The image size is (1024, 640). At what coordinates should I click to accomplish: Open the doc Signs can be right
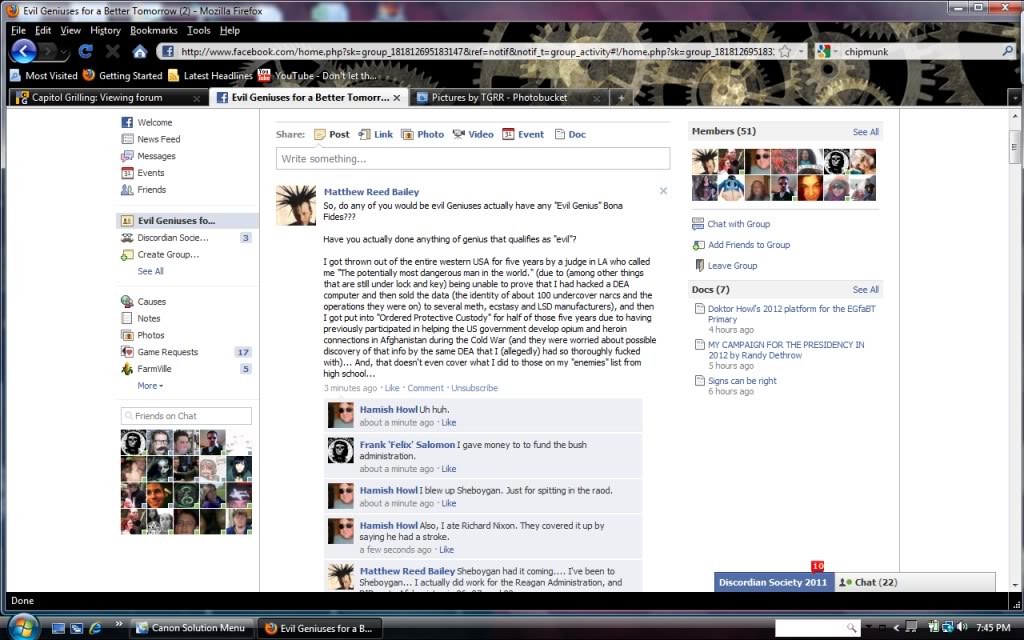click(x=742, y=381)
